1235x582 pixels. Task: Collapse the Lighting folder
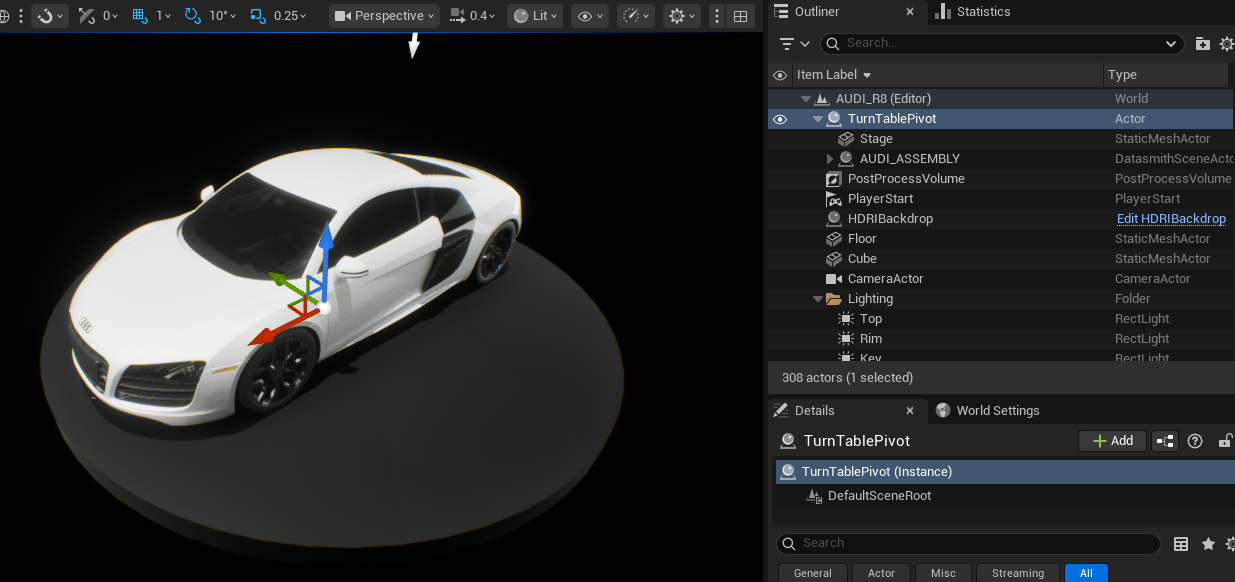tap(818, 299)
